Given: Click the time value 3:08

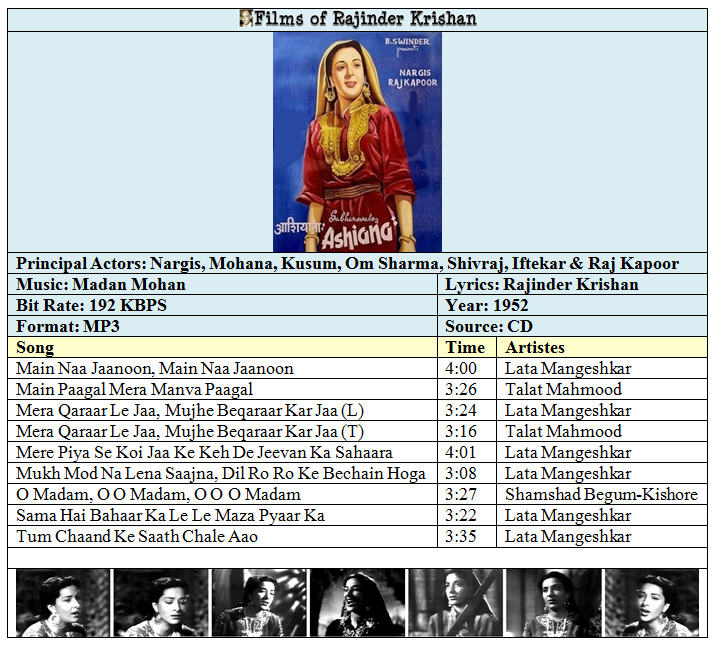Looking at the screenshot, I should pyautogui.click(x=461, y=473).
